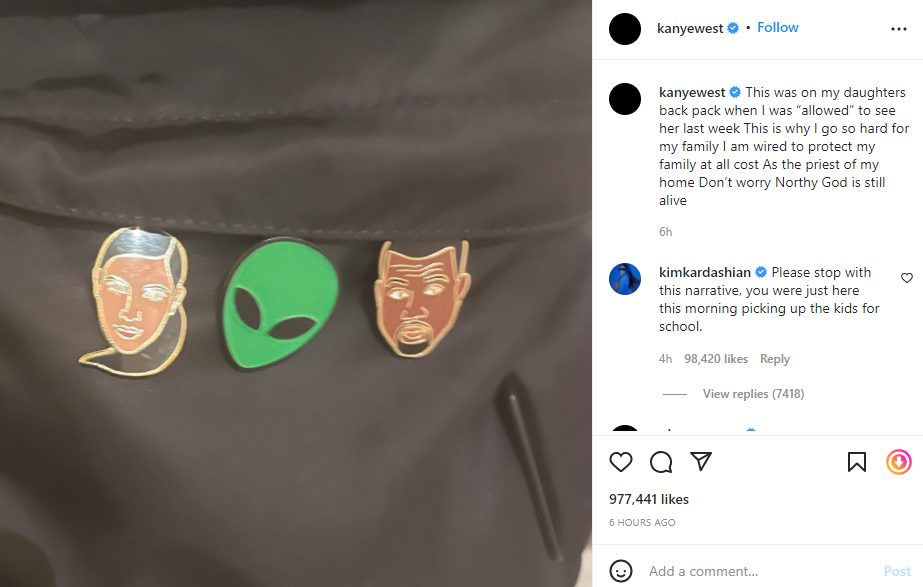
Task: View the 977,441 likes list
Action: (649, 499)
